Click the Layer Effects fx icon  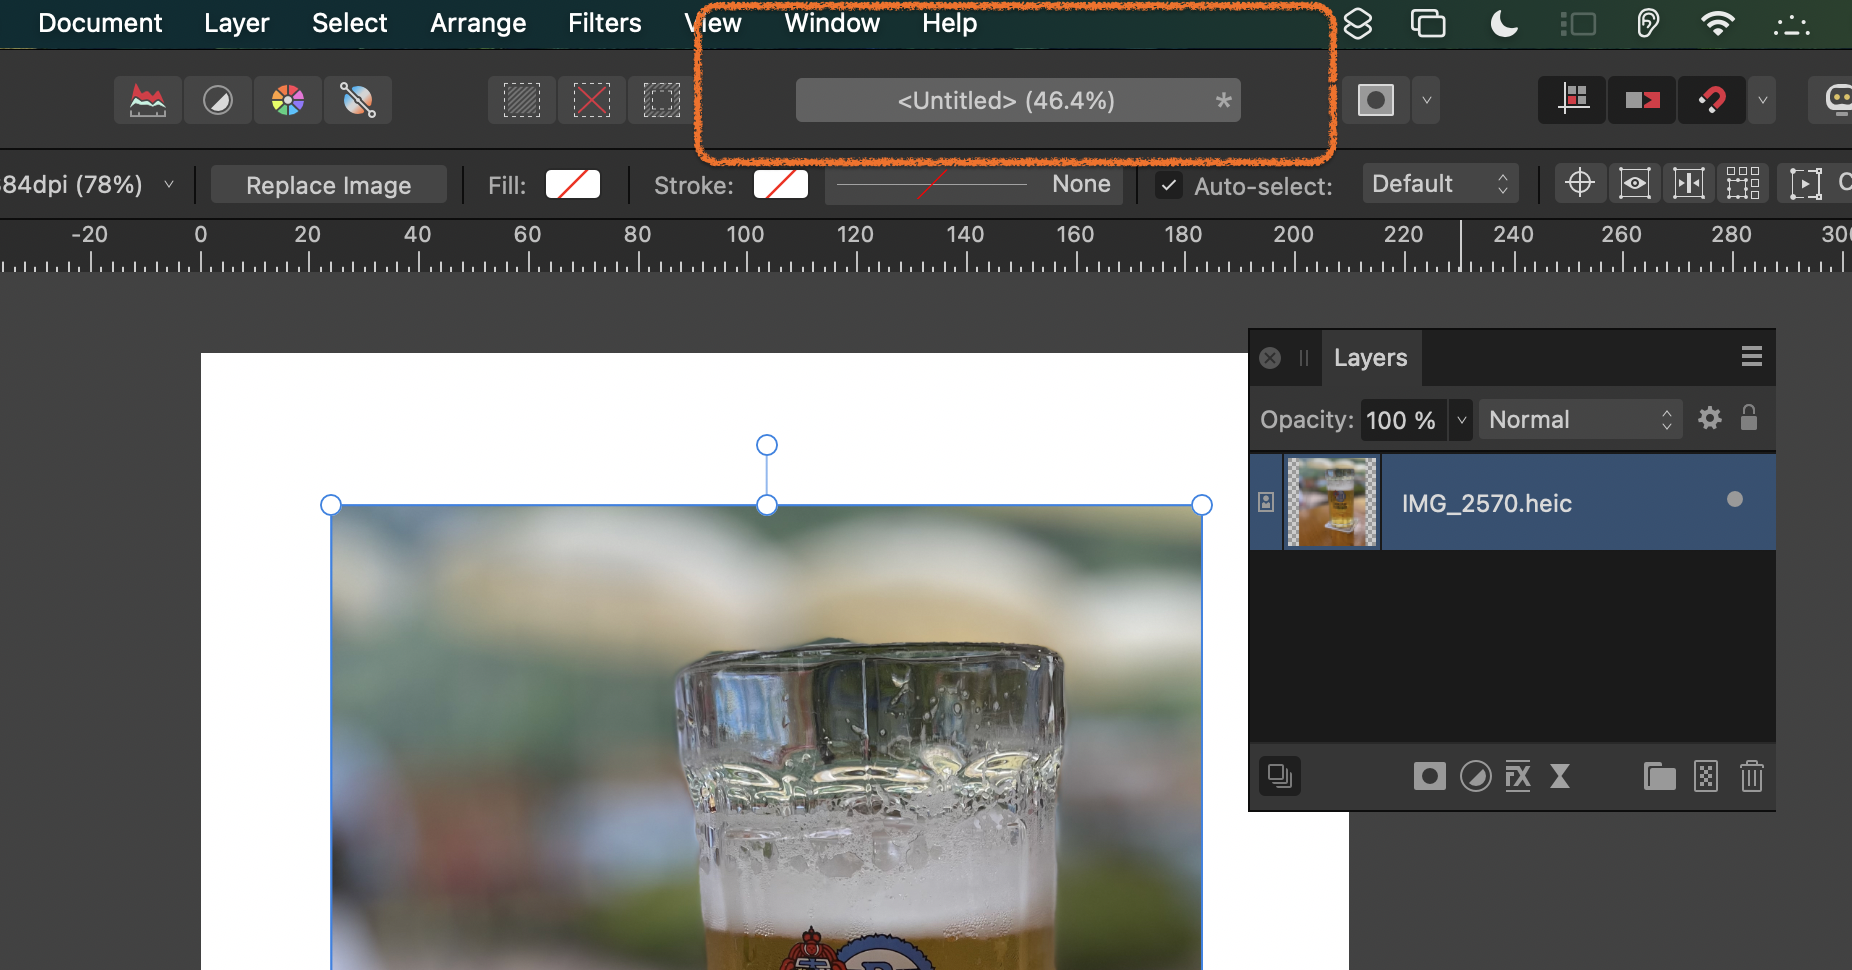tap(1518, 776)
